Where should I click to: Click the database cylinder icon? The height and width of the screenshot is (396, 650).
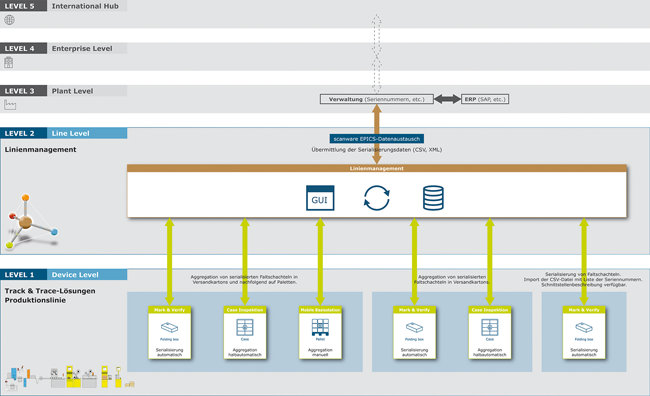click(x=433, y=198)
